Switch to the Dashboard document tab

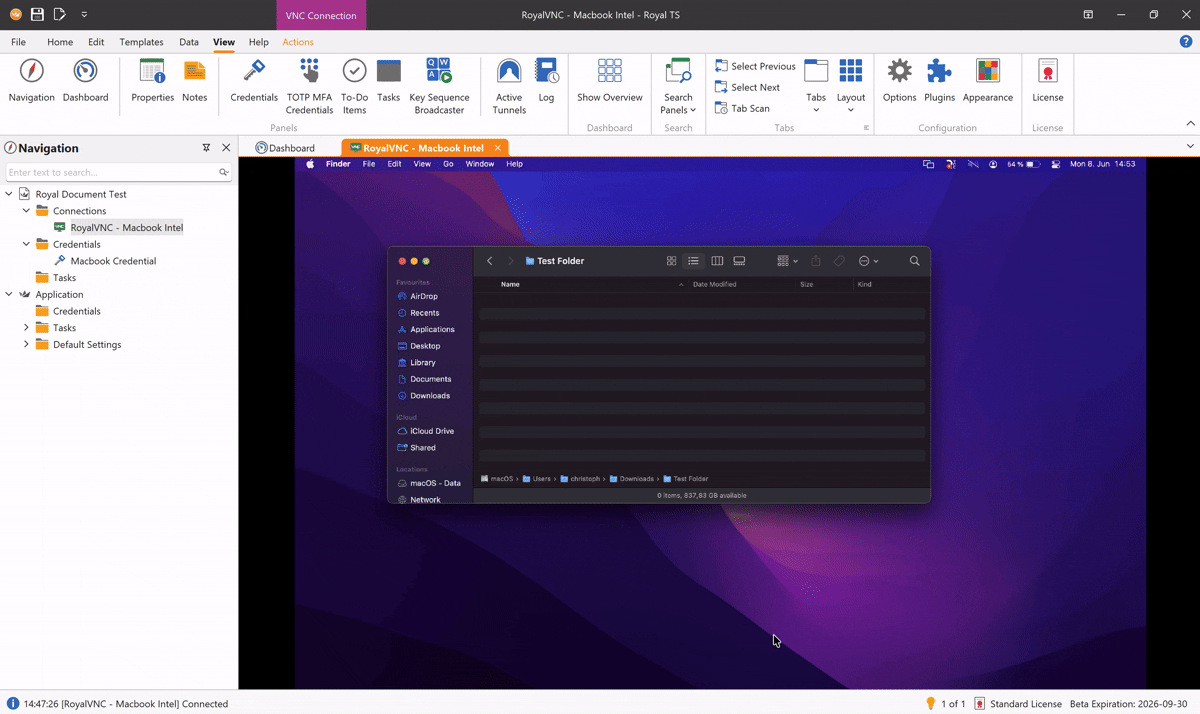(285, 148)
